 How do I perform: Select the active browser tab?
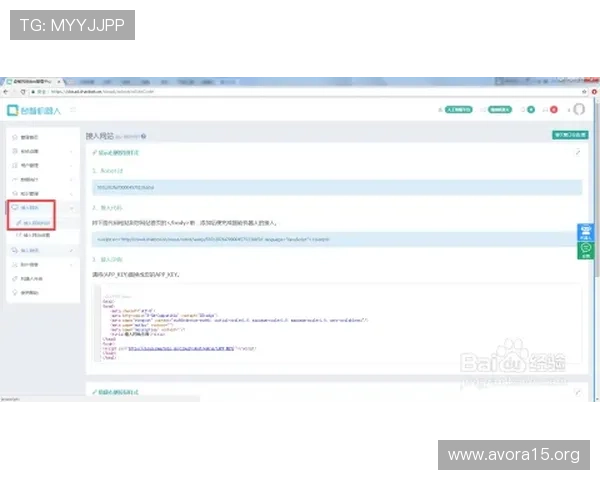34,82
